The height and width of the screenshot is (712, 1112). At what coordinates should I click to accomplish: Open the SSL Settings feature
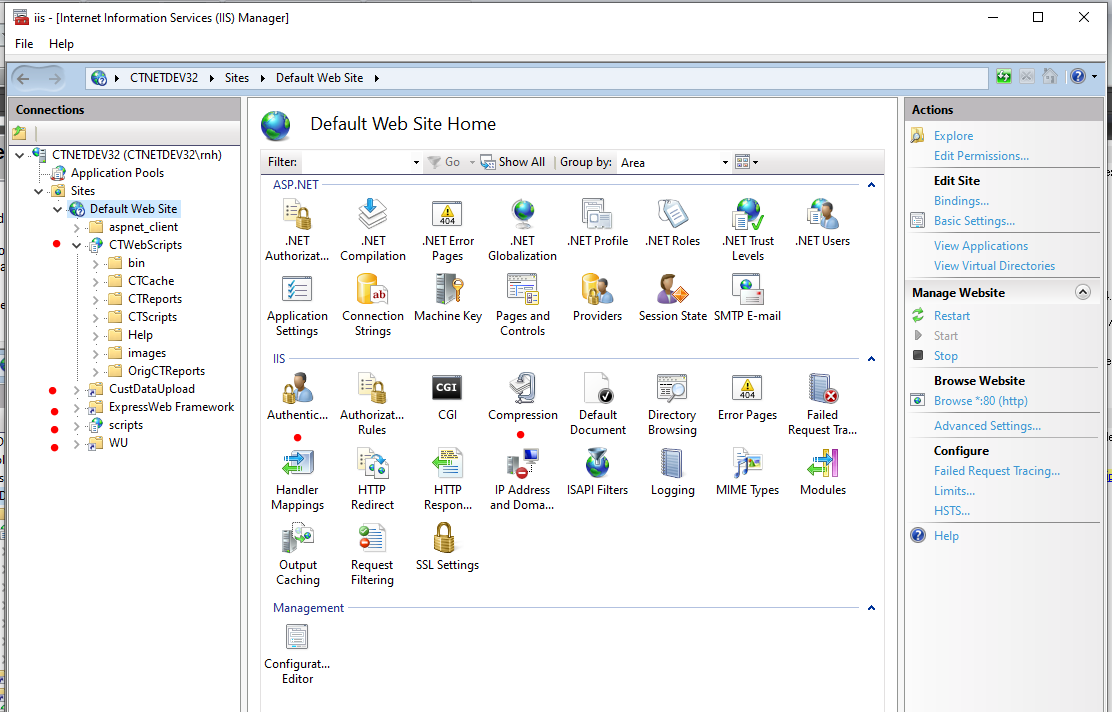point(447,547)
